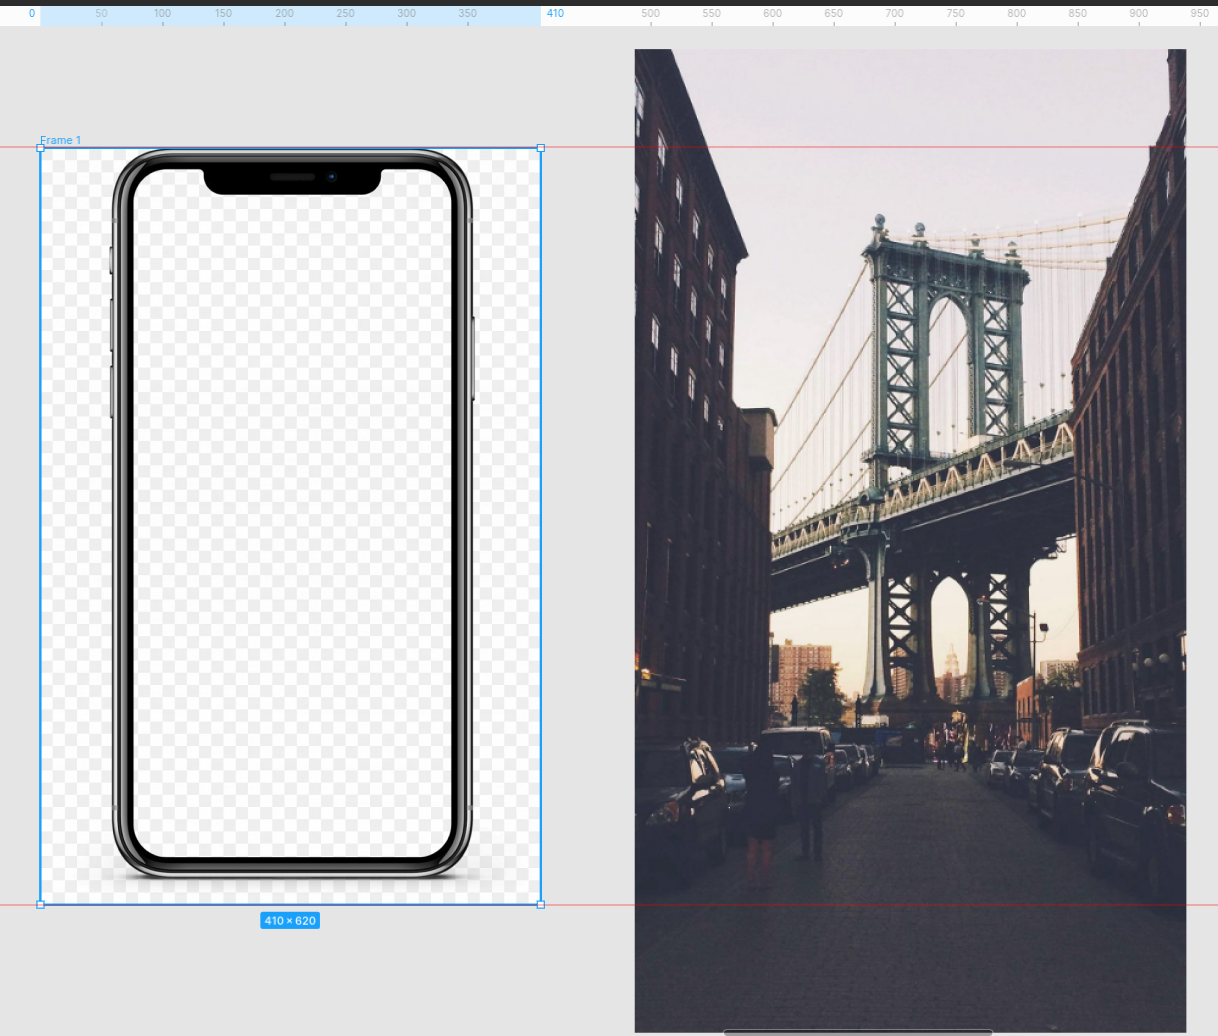Click the 410 × 620 dimension badge
Viewport: 1218px width, 1036px height.
pos(290,920)
